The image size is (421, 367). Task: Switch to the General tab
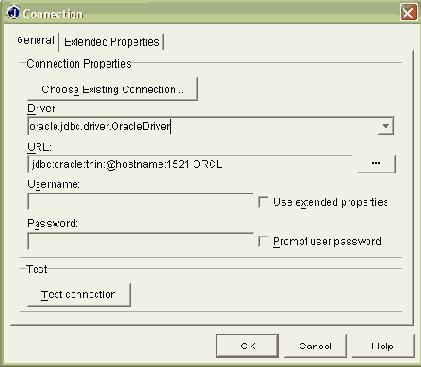[x=36, y=41]
